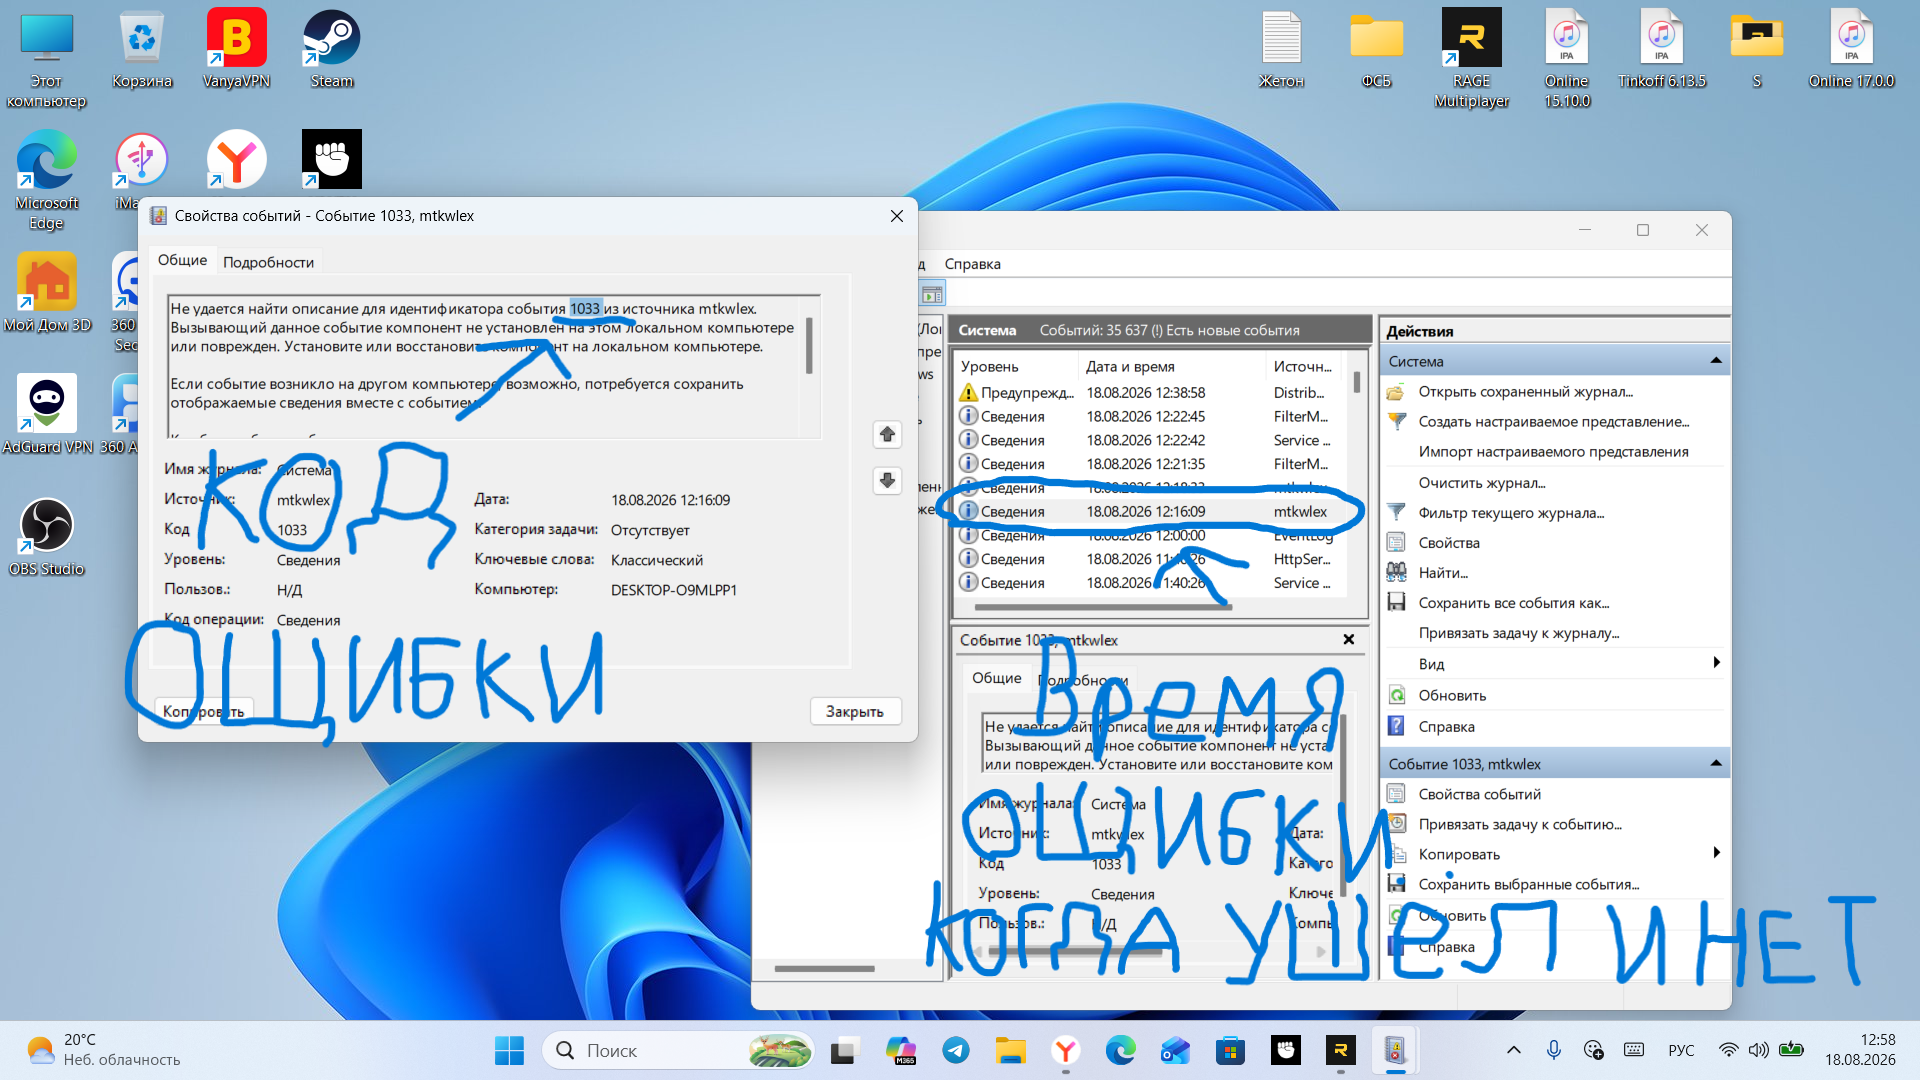Collapse the Система section in Действия pane

point(1716,361)
